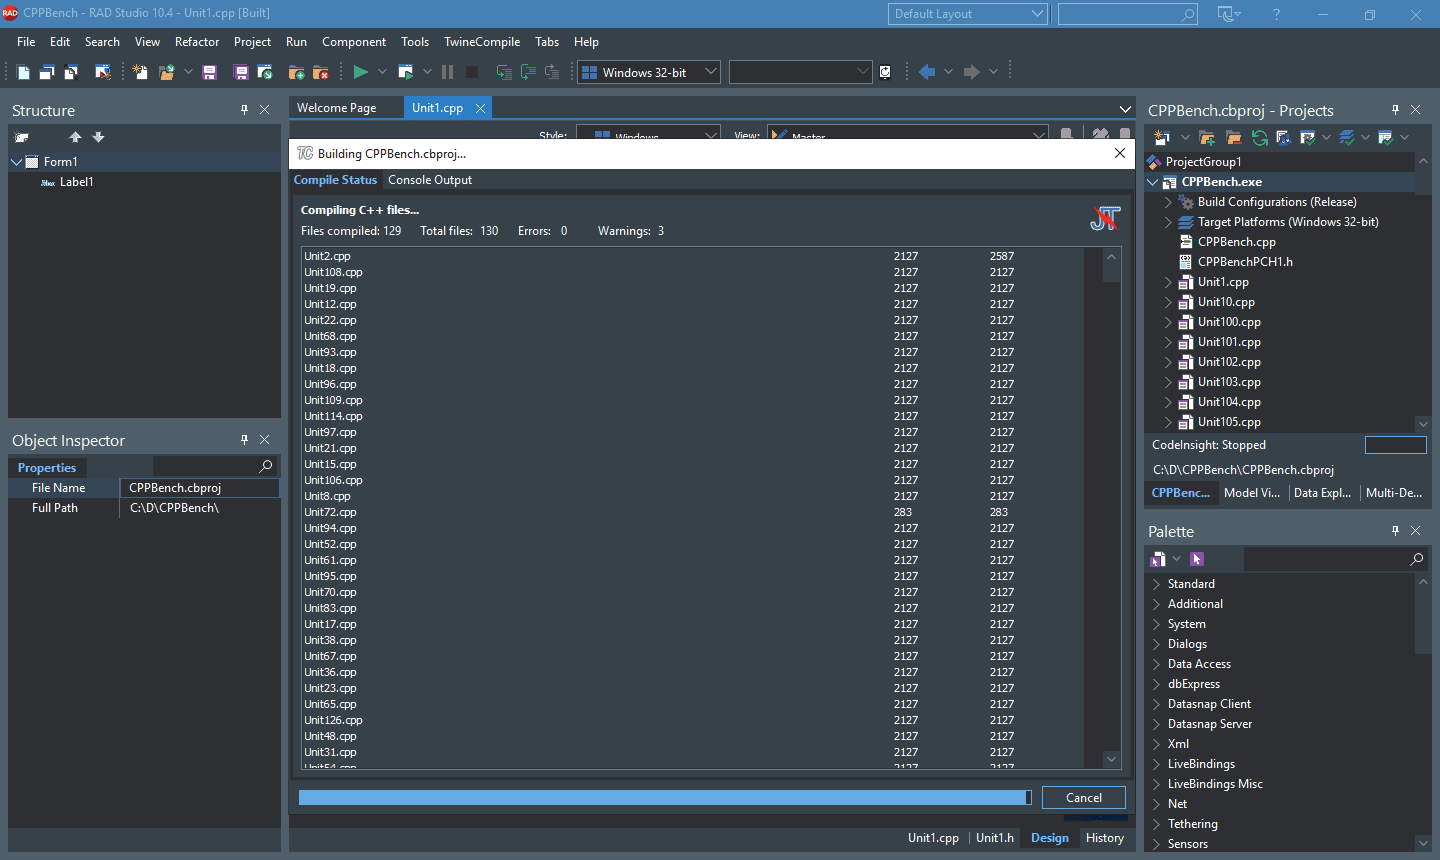Click Remove File from Project folder icon

click(x=321, y=72)
